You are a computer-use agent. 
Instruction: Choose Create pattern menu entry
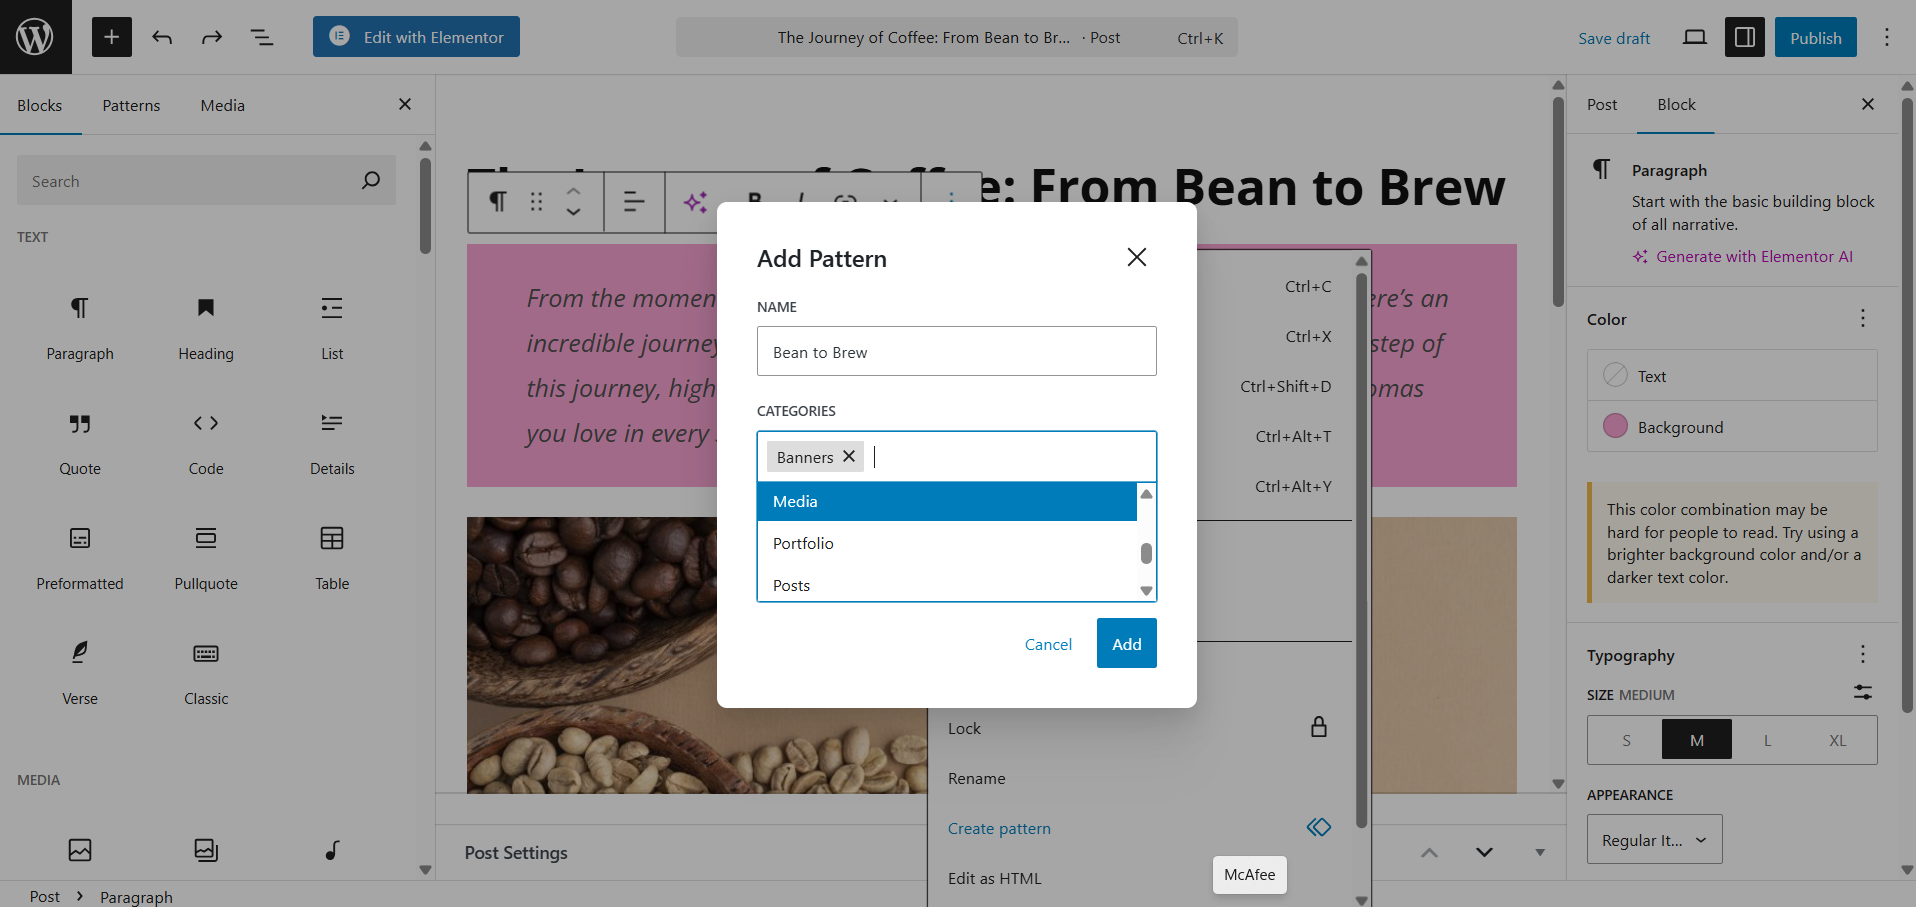coord(1139,828)
